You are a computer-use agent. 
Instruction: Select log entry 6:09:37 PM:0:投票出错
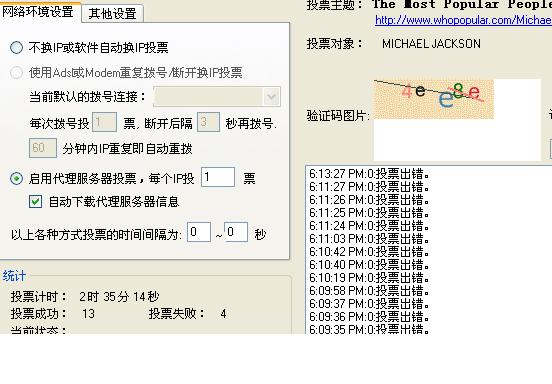[x=369, y=304]
